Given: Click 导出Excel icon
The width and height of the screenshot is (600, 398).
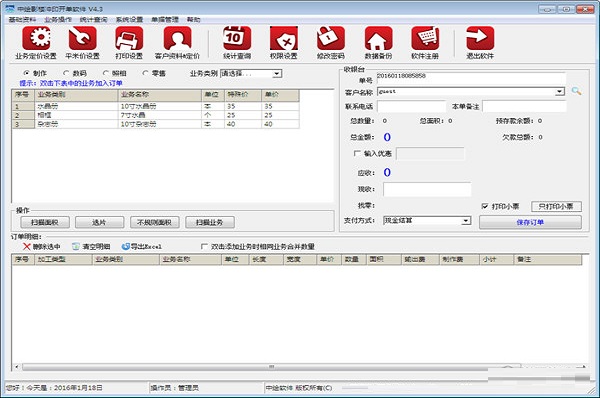Looking at the screenshot, I should point(126,246).
